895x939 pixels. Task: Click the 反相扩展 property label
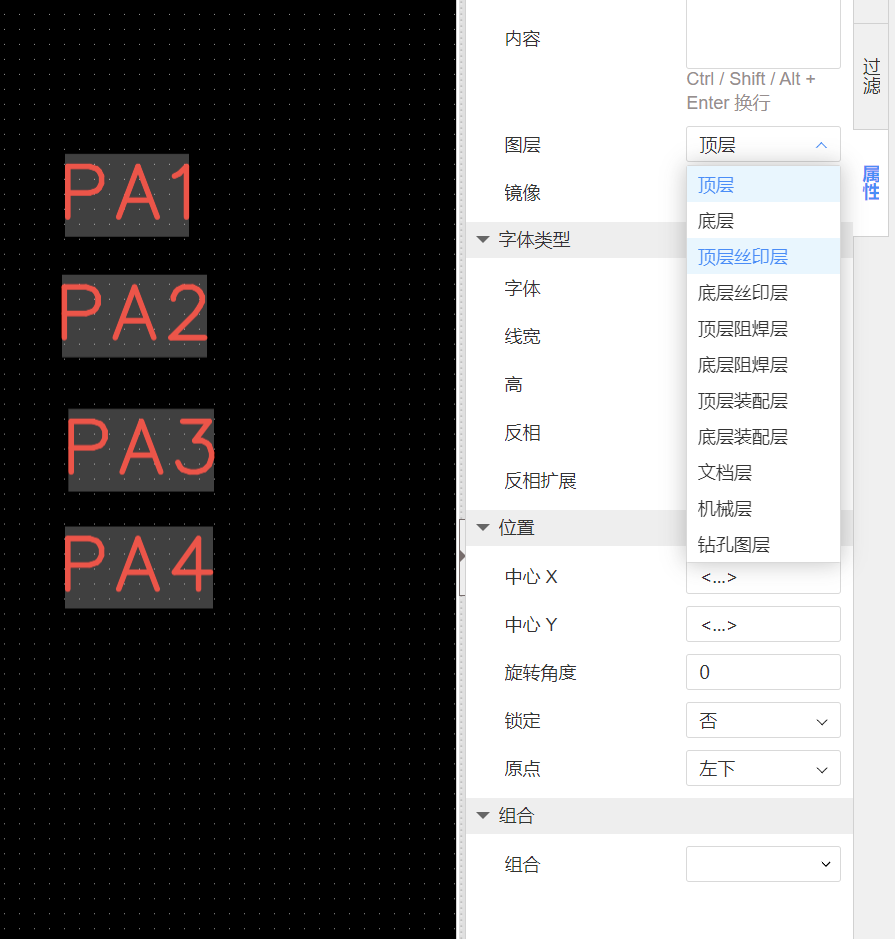541,481
